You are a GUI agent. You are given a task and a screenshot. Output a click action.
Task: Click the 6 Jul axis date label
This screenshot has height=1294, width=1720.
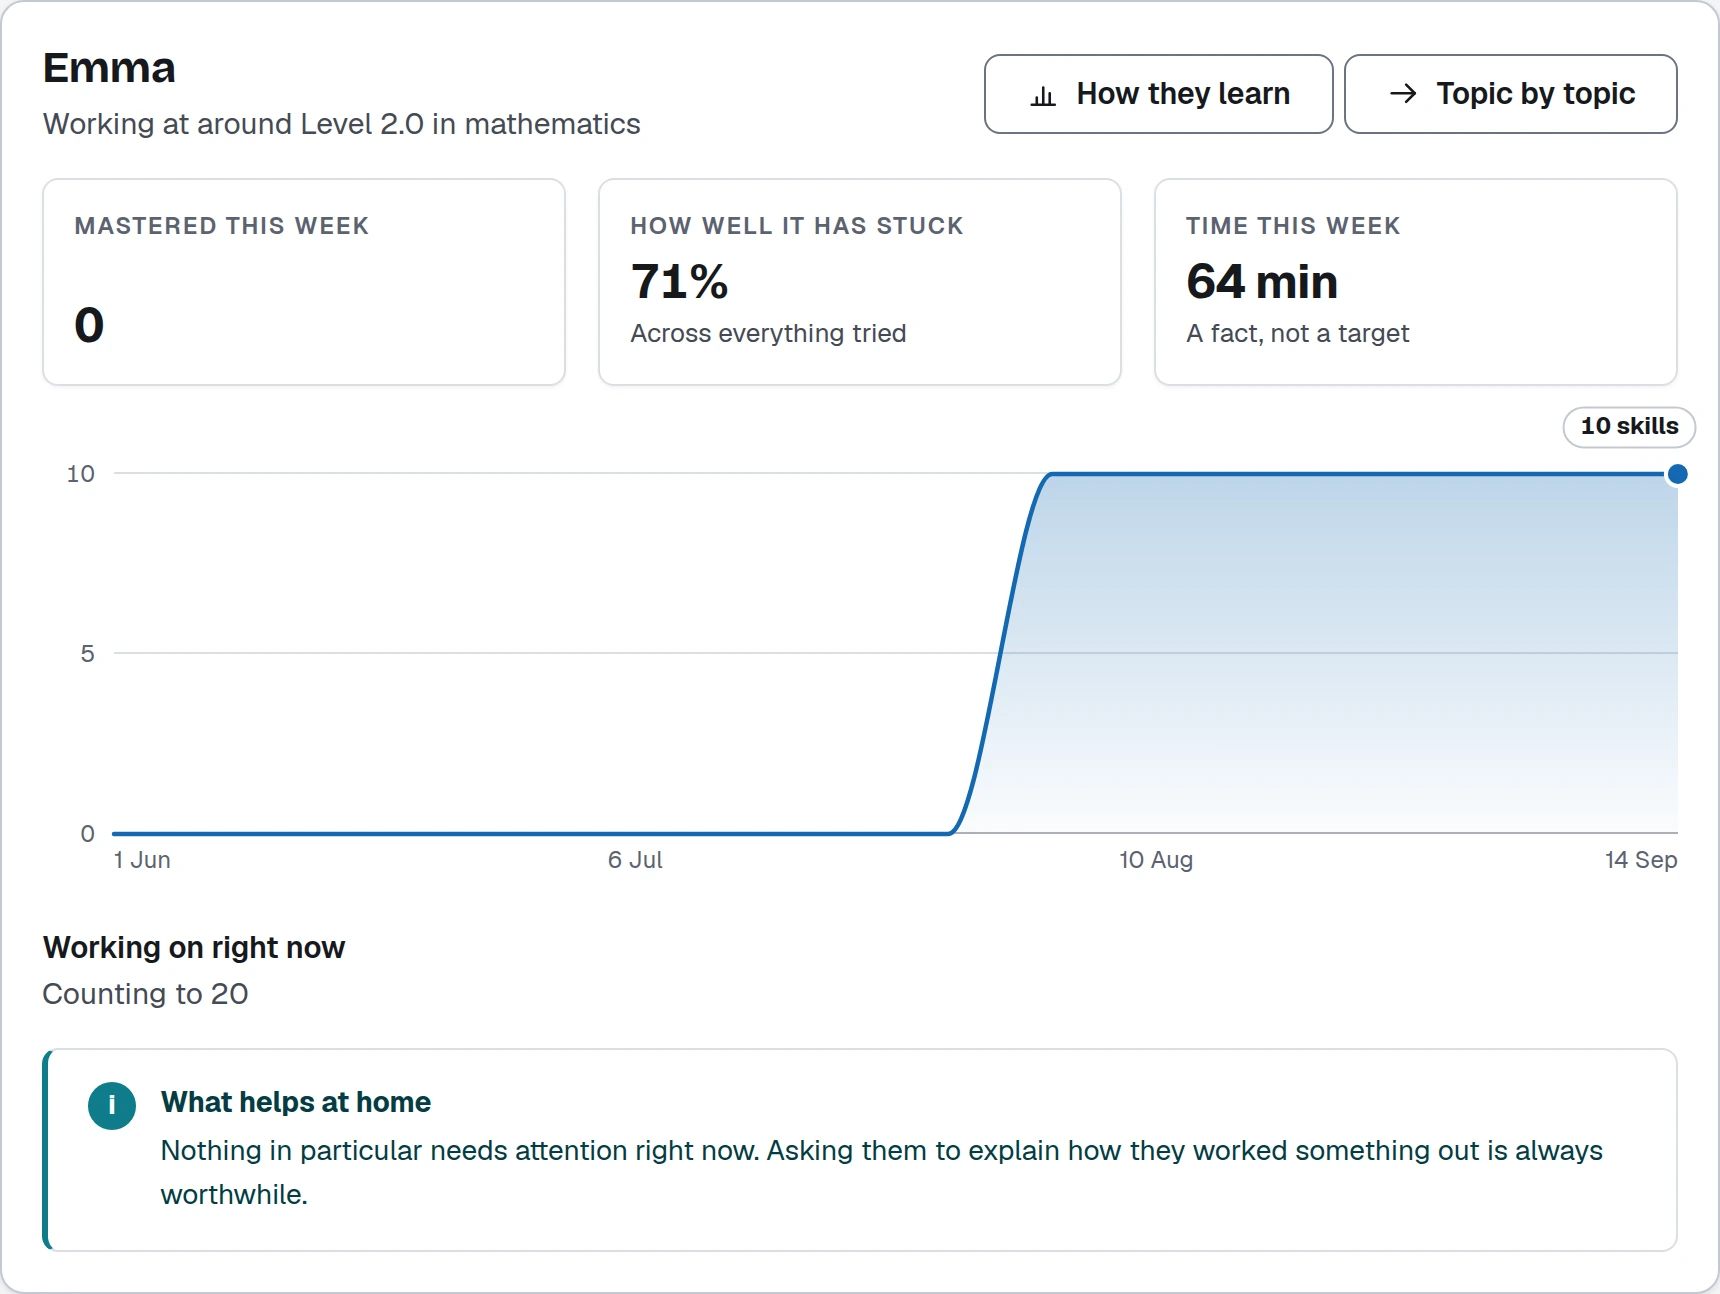[x=635, y=860]
